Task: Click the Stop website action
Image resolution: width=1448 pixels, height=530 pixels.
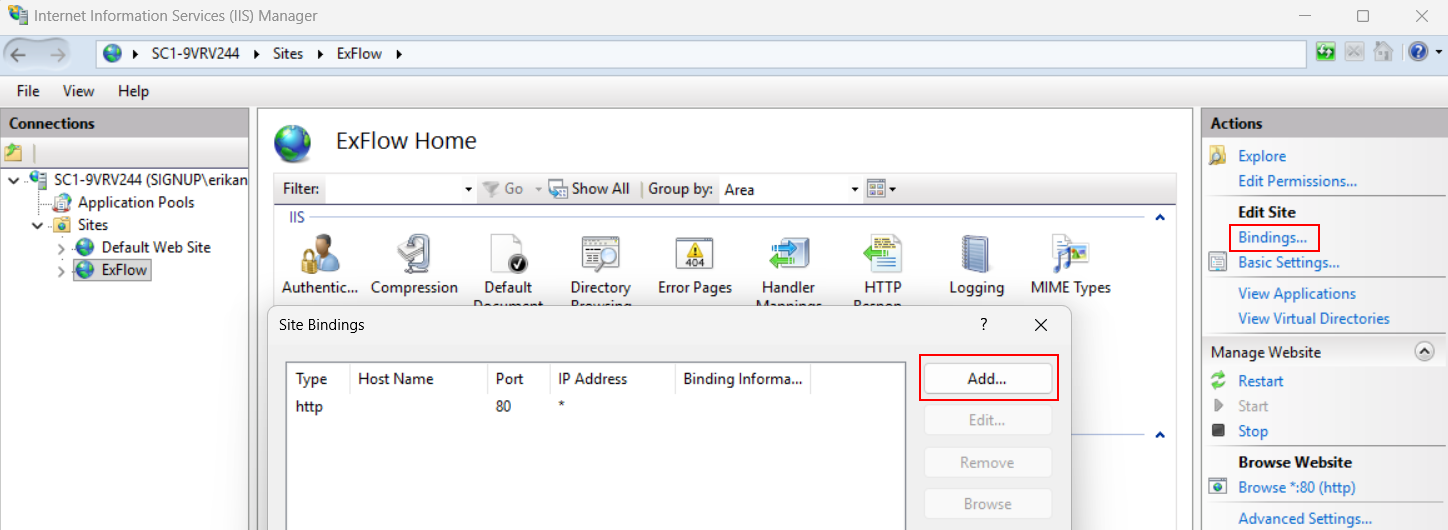Action: pos(1252,431)
